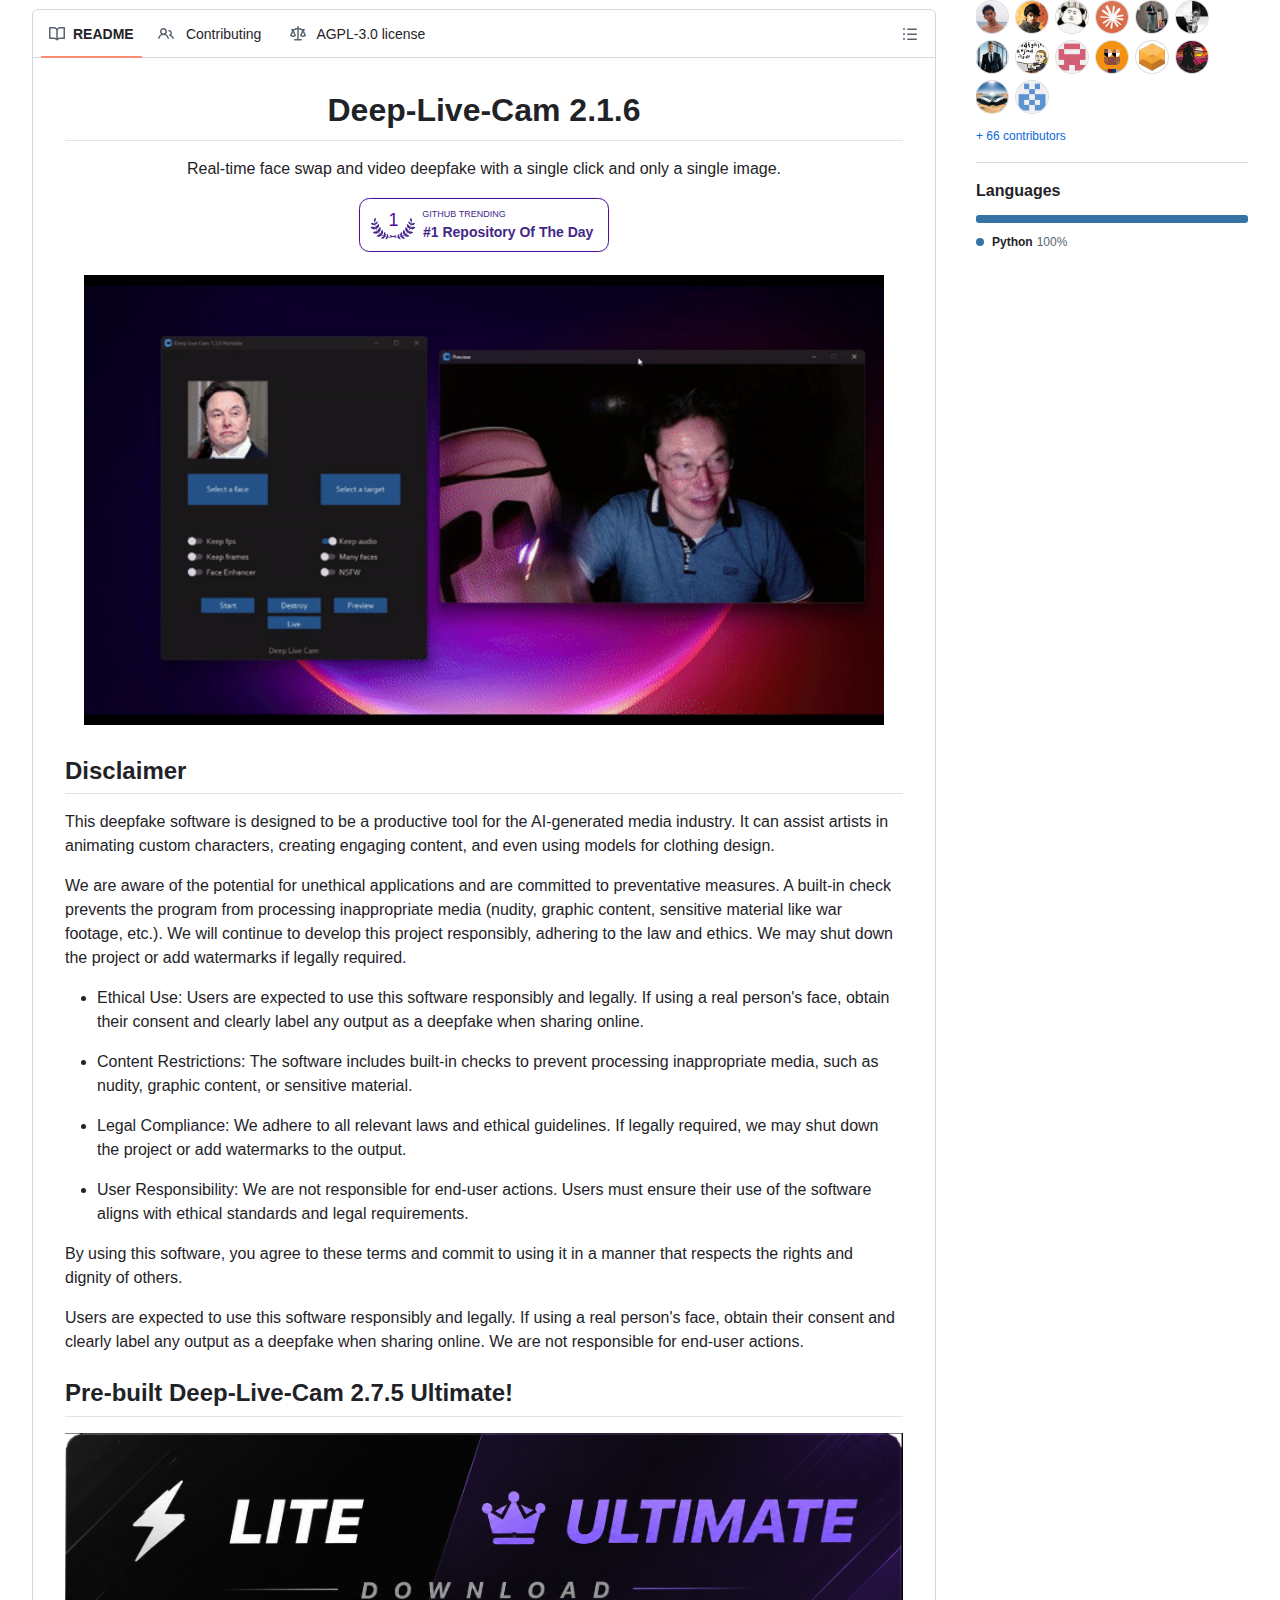This screenshot has height=1600, width=1280.
Task: Click the "Pre-built Deep-Live-Cam 2.7.5 Ultimate!" heading
Action: coord(289,1393)
